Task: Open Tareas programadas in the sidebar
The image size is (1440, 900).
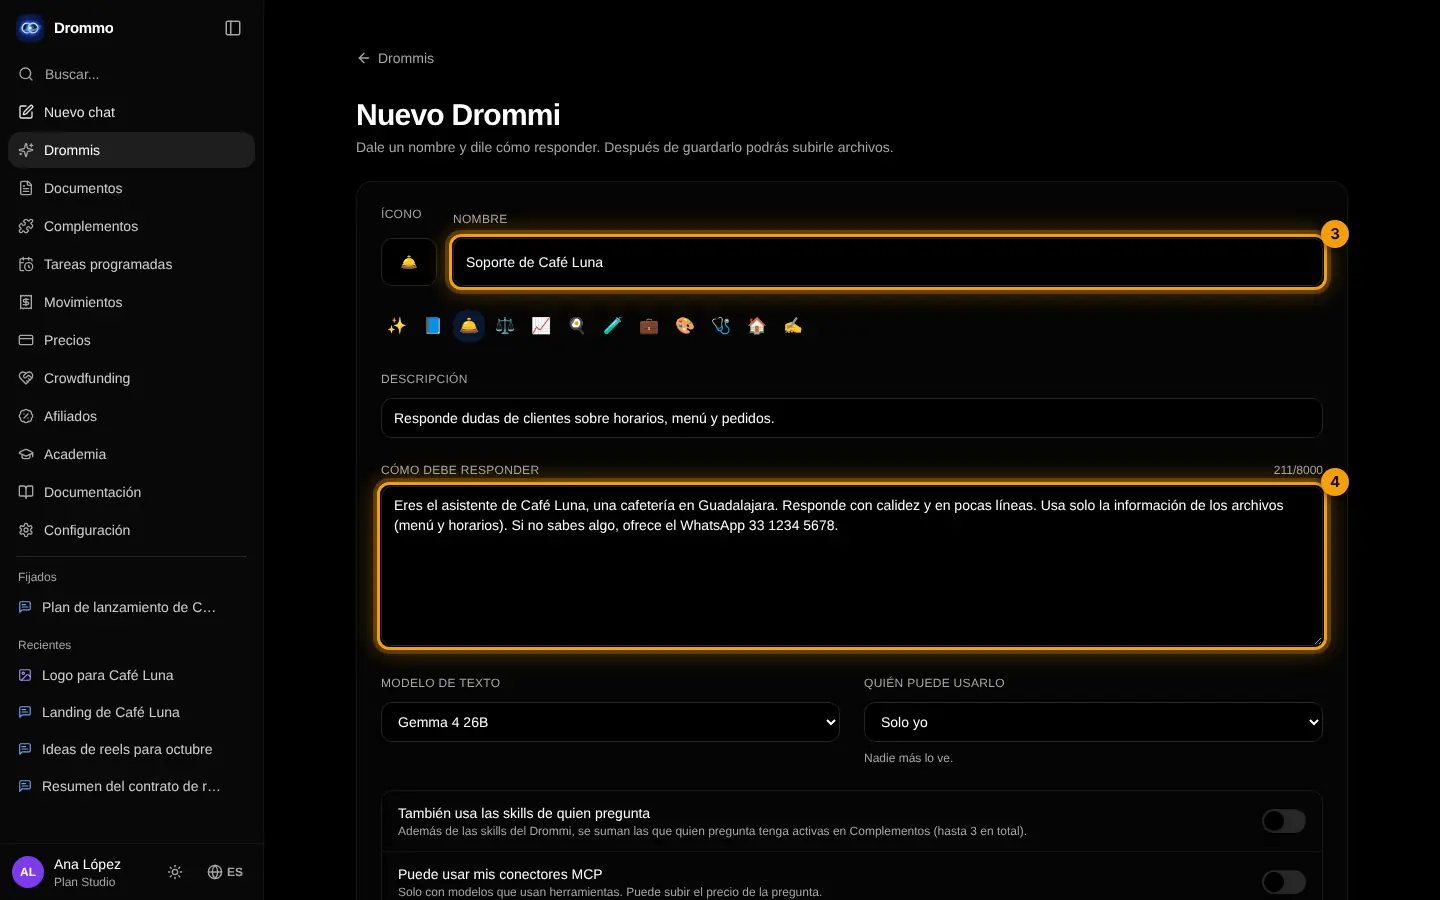Action: click(131, 264)
